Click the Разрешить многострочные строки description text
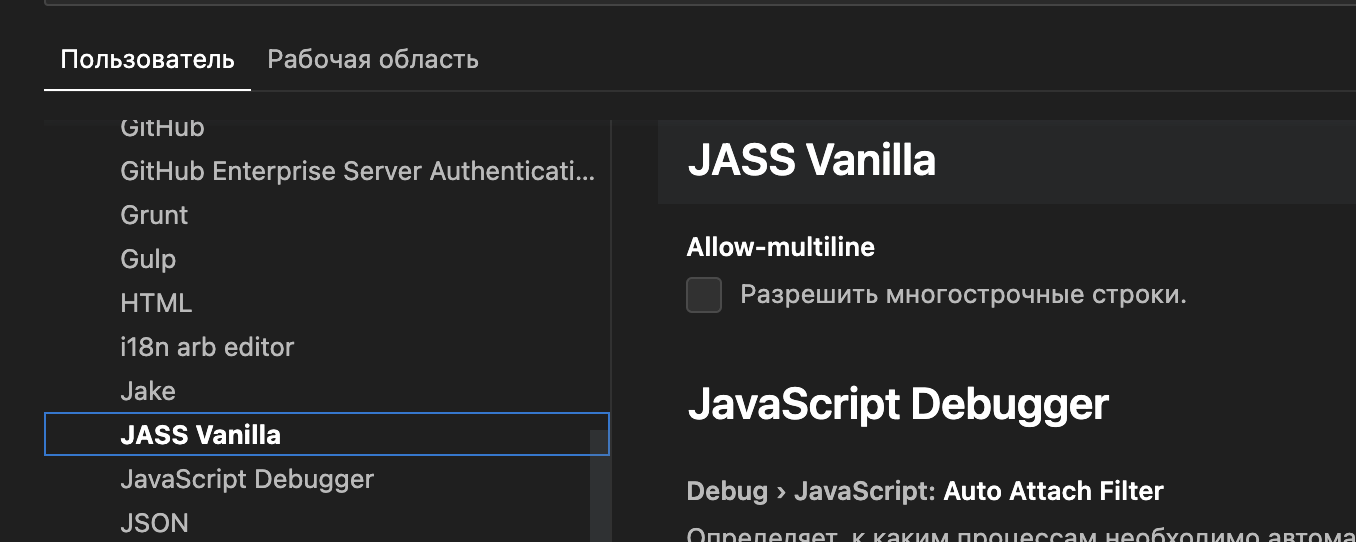The width and height of the screenshot is (1356, 542). pos(962,295)
